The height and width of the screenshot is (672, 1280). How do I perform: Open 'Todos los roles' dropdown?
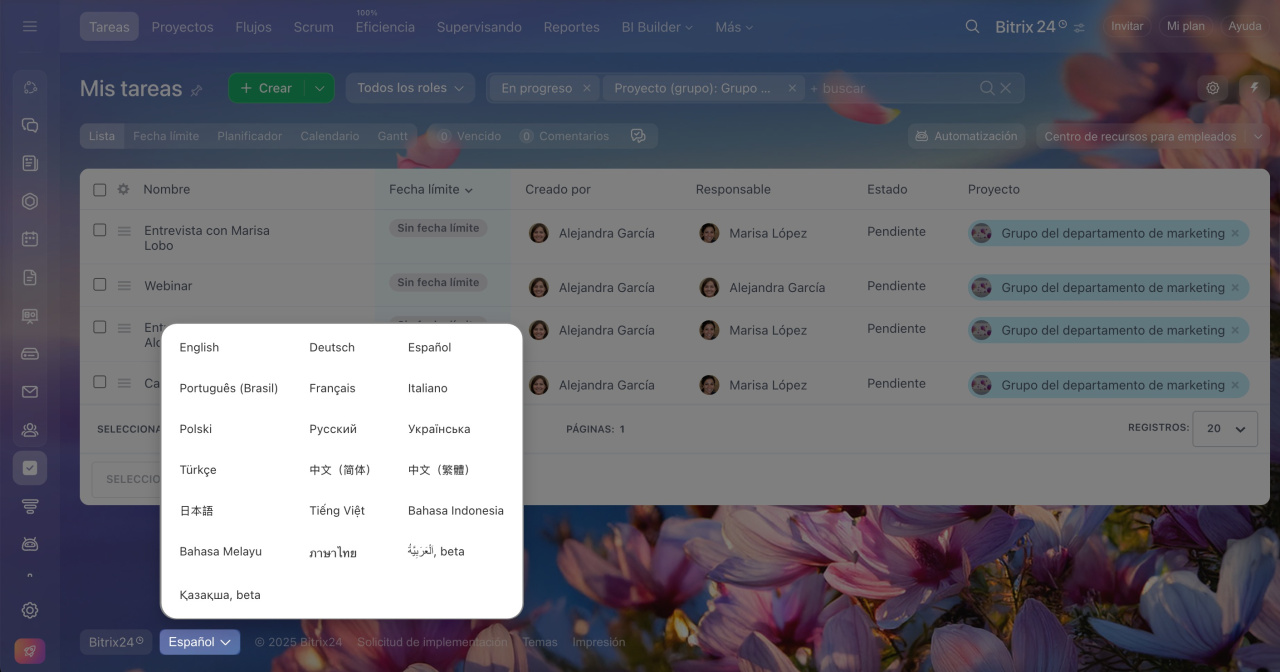[x=410, y=88]
